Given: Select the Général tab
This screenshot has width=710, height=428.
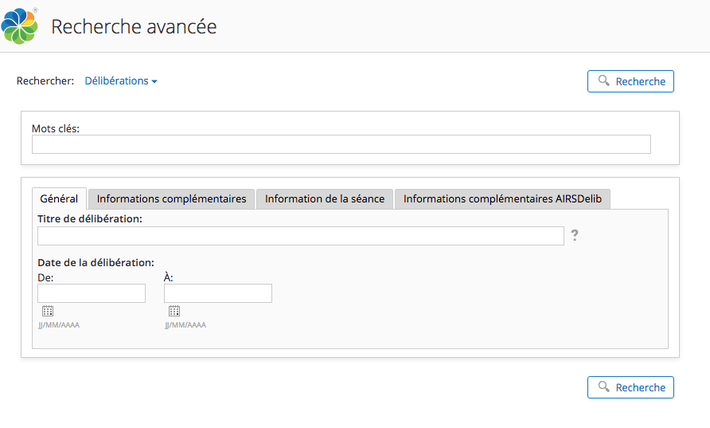Looking at the screenshot, I should [59, 199].
